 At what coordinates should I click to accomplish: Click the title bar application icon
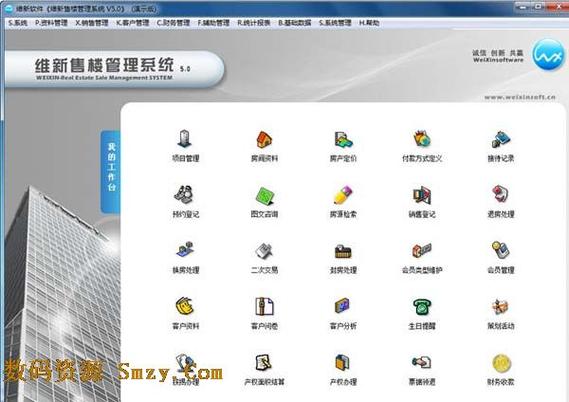click(9, 8)
